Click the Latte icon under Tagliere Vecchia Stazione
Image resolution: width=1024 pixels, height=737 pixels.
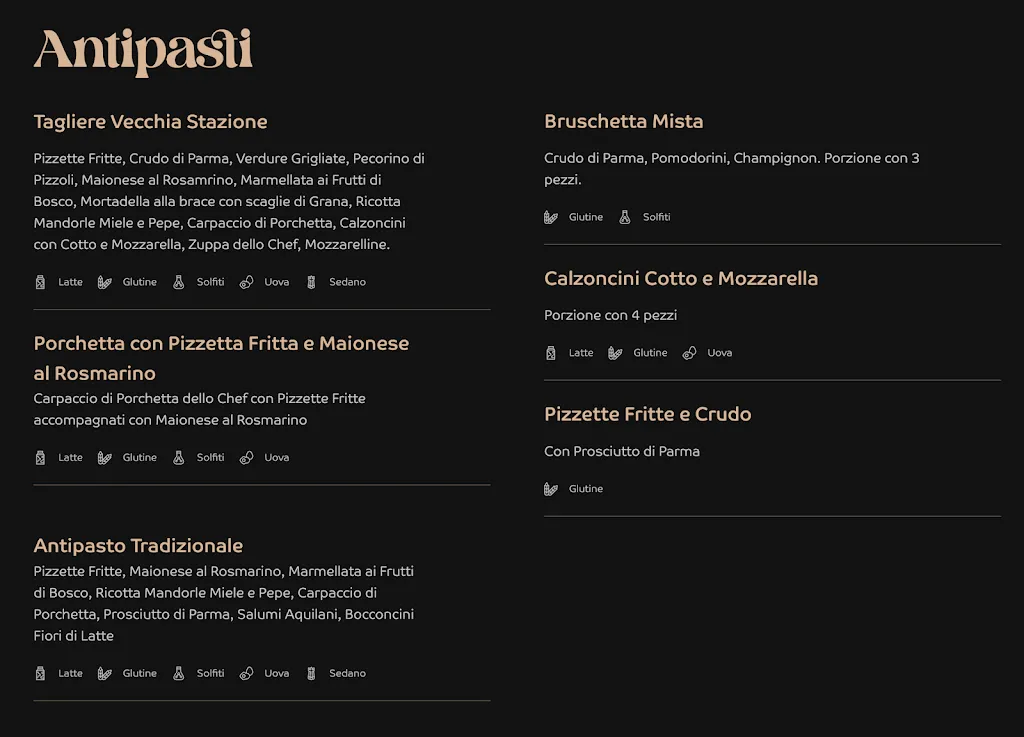(41, 282)
